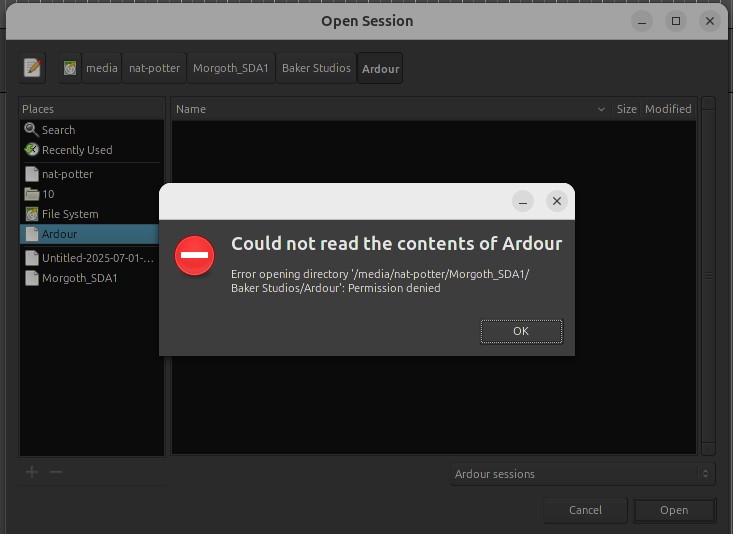Sort files by Modified column

click(x=668, y=109)
